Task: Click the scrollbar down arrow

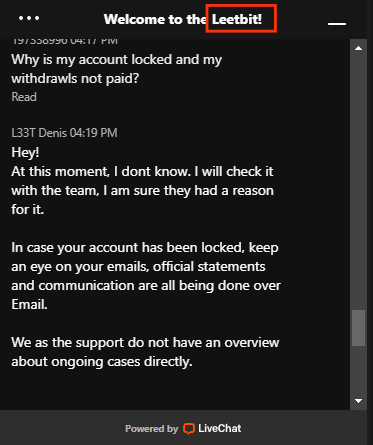Action: 359,401
